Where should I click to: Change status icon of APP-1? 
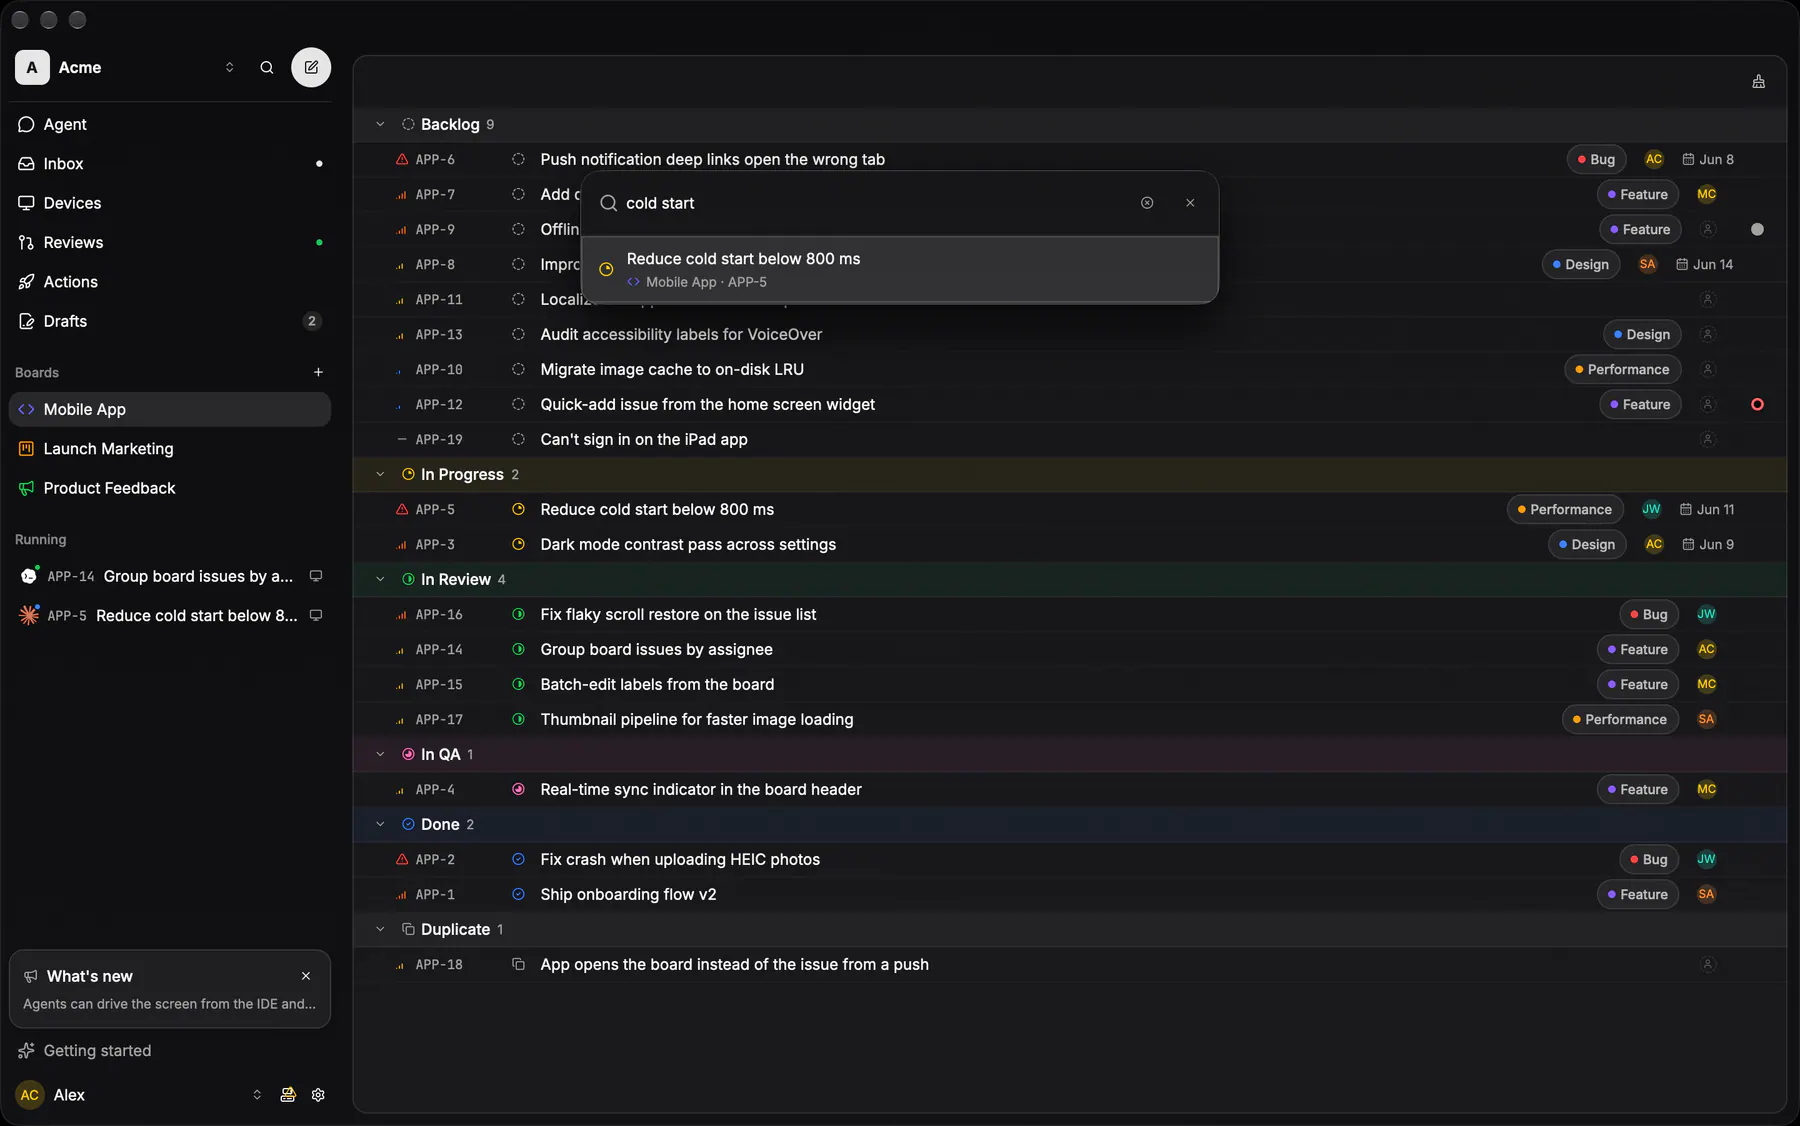[x=518, y=894]
